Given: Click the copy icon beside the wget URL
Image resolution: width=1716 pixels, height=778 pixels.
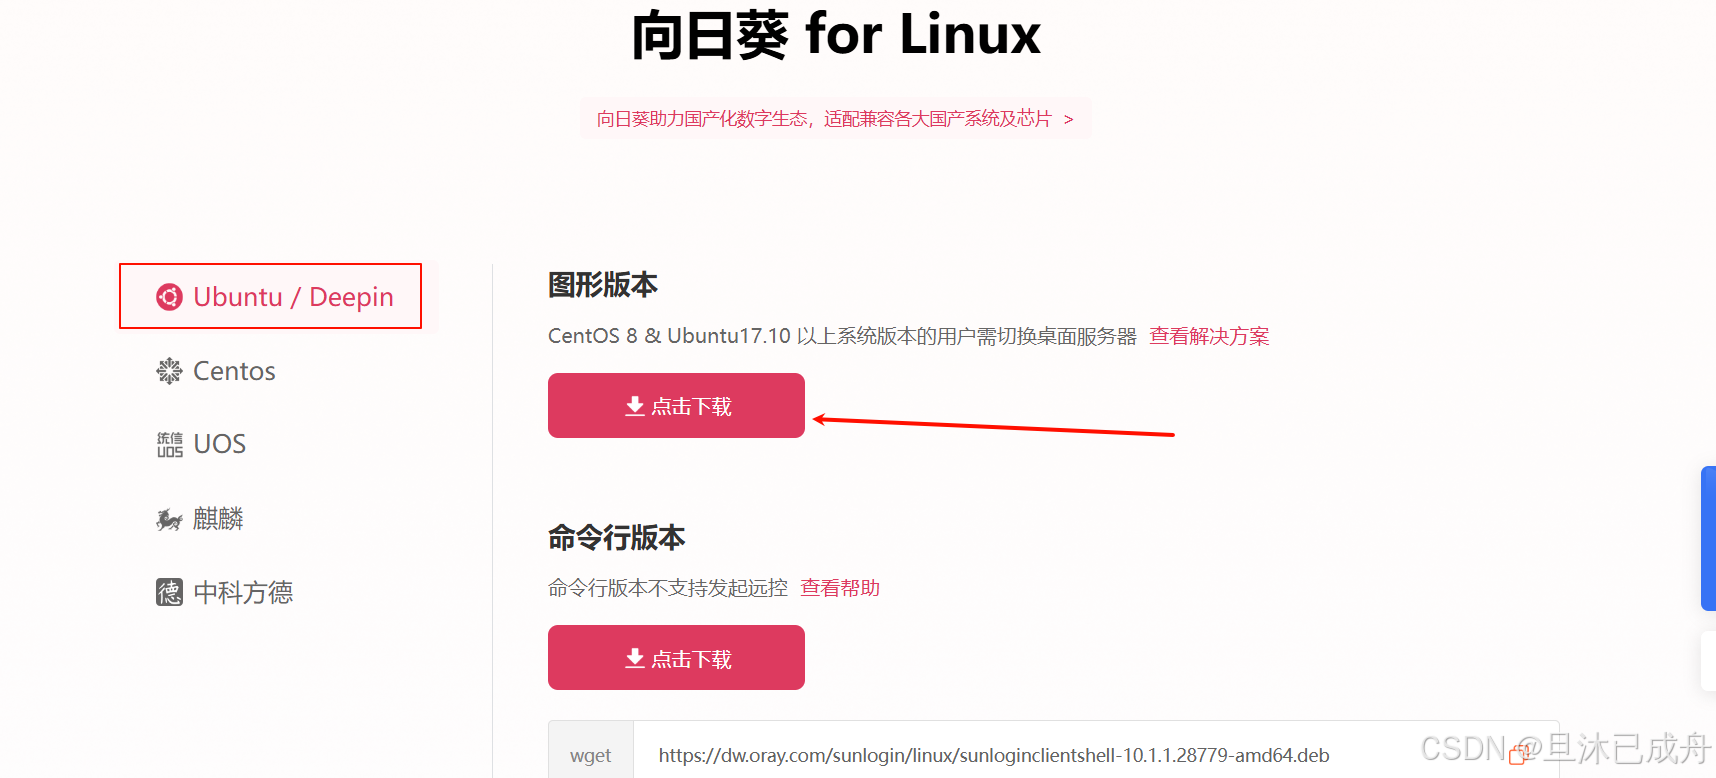Looking at the screenshot, I should pyautogui.click(x=1519, y=755).
